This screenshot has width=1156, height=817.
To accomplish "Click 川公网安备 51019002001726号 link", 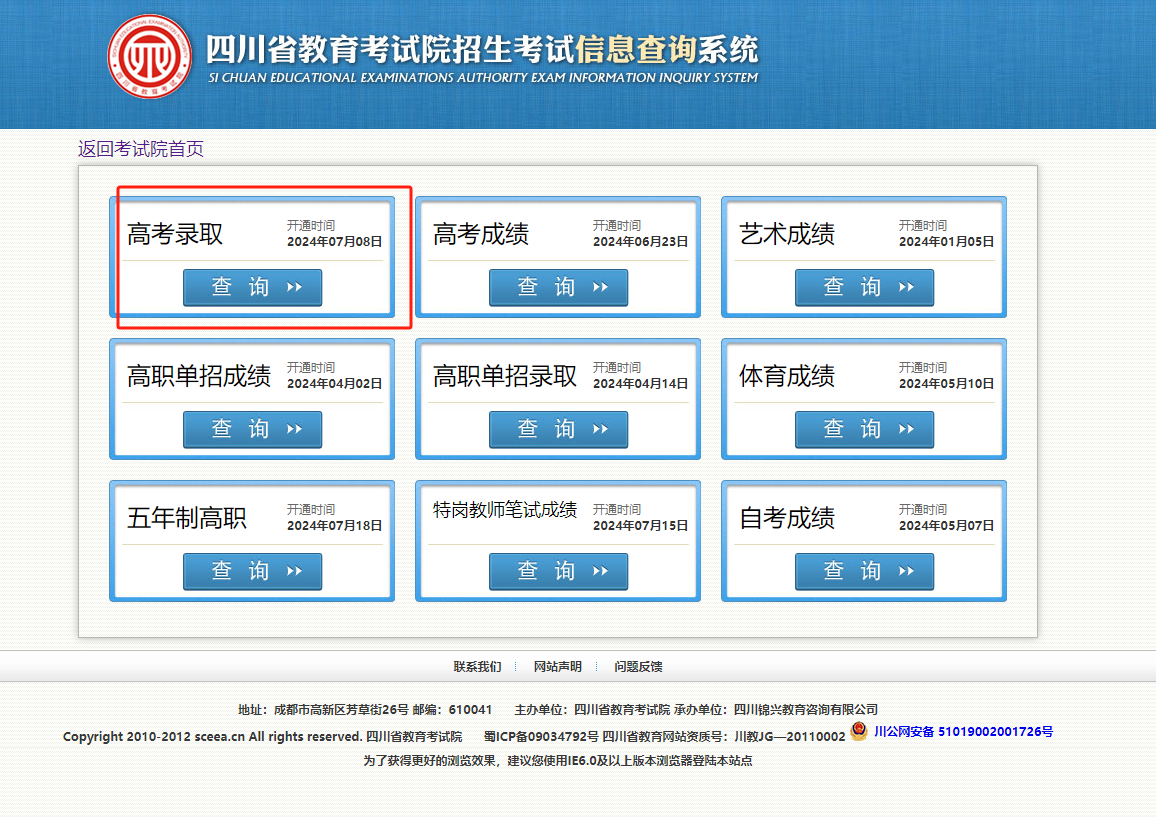I will [x=963, y=732].
